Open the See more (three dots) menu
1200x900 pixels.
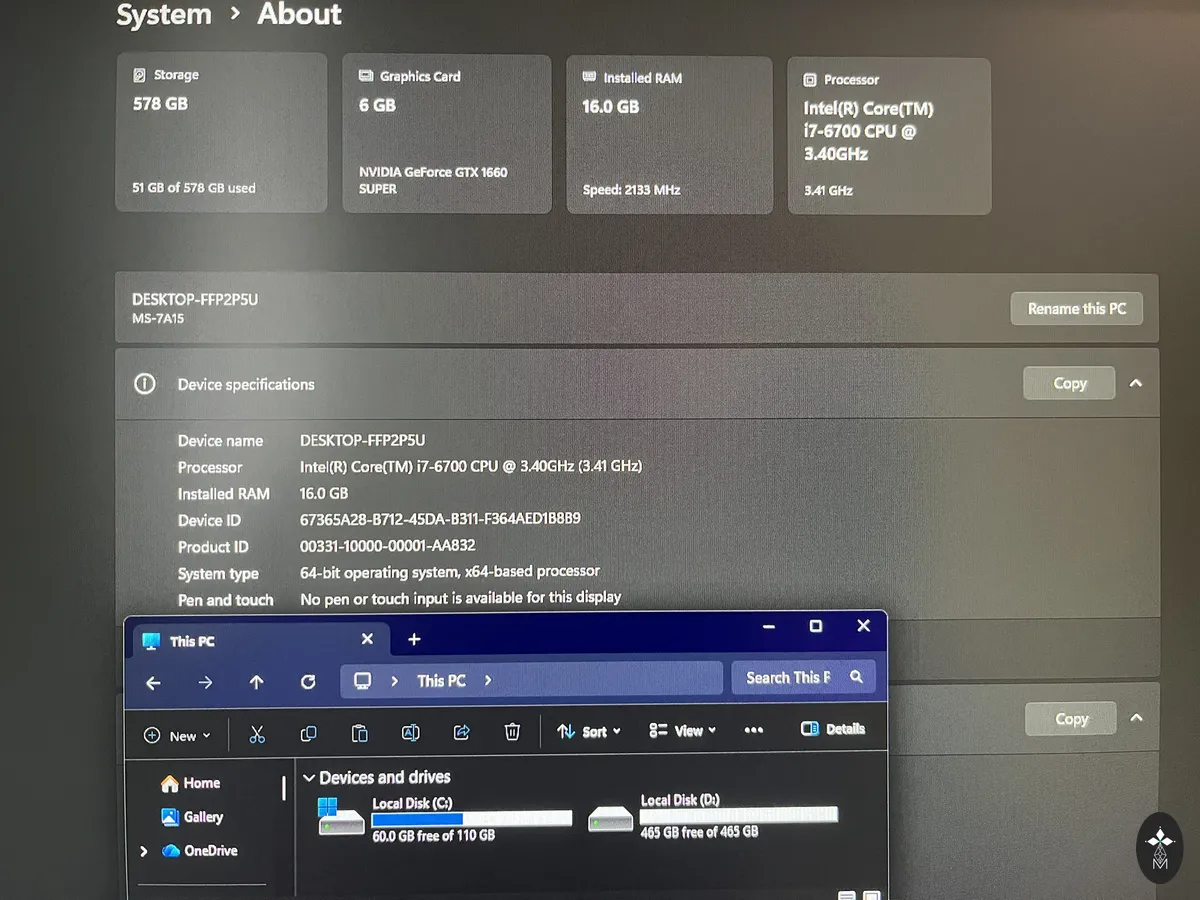coord(754,731)
